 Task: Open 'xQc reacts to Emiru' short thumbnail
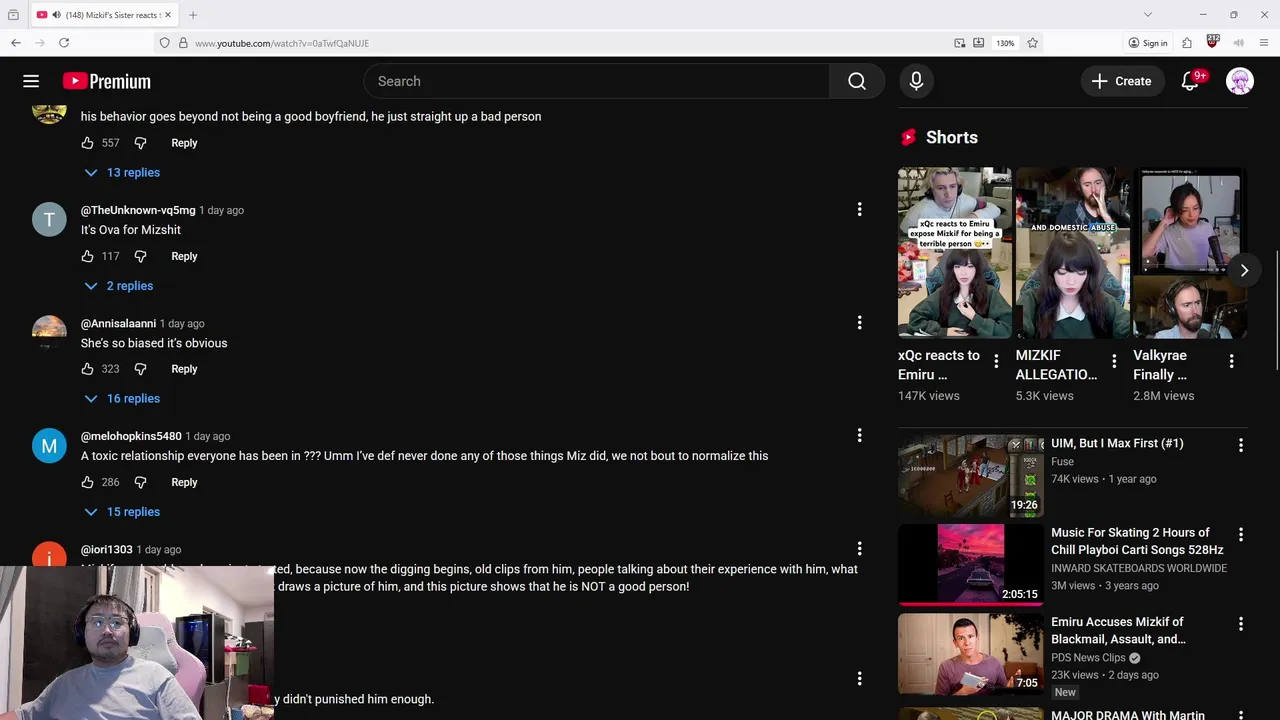pyautogui.click(x=954, y=253)
